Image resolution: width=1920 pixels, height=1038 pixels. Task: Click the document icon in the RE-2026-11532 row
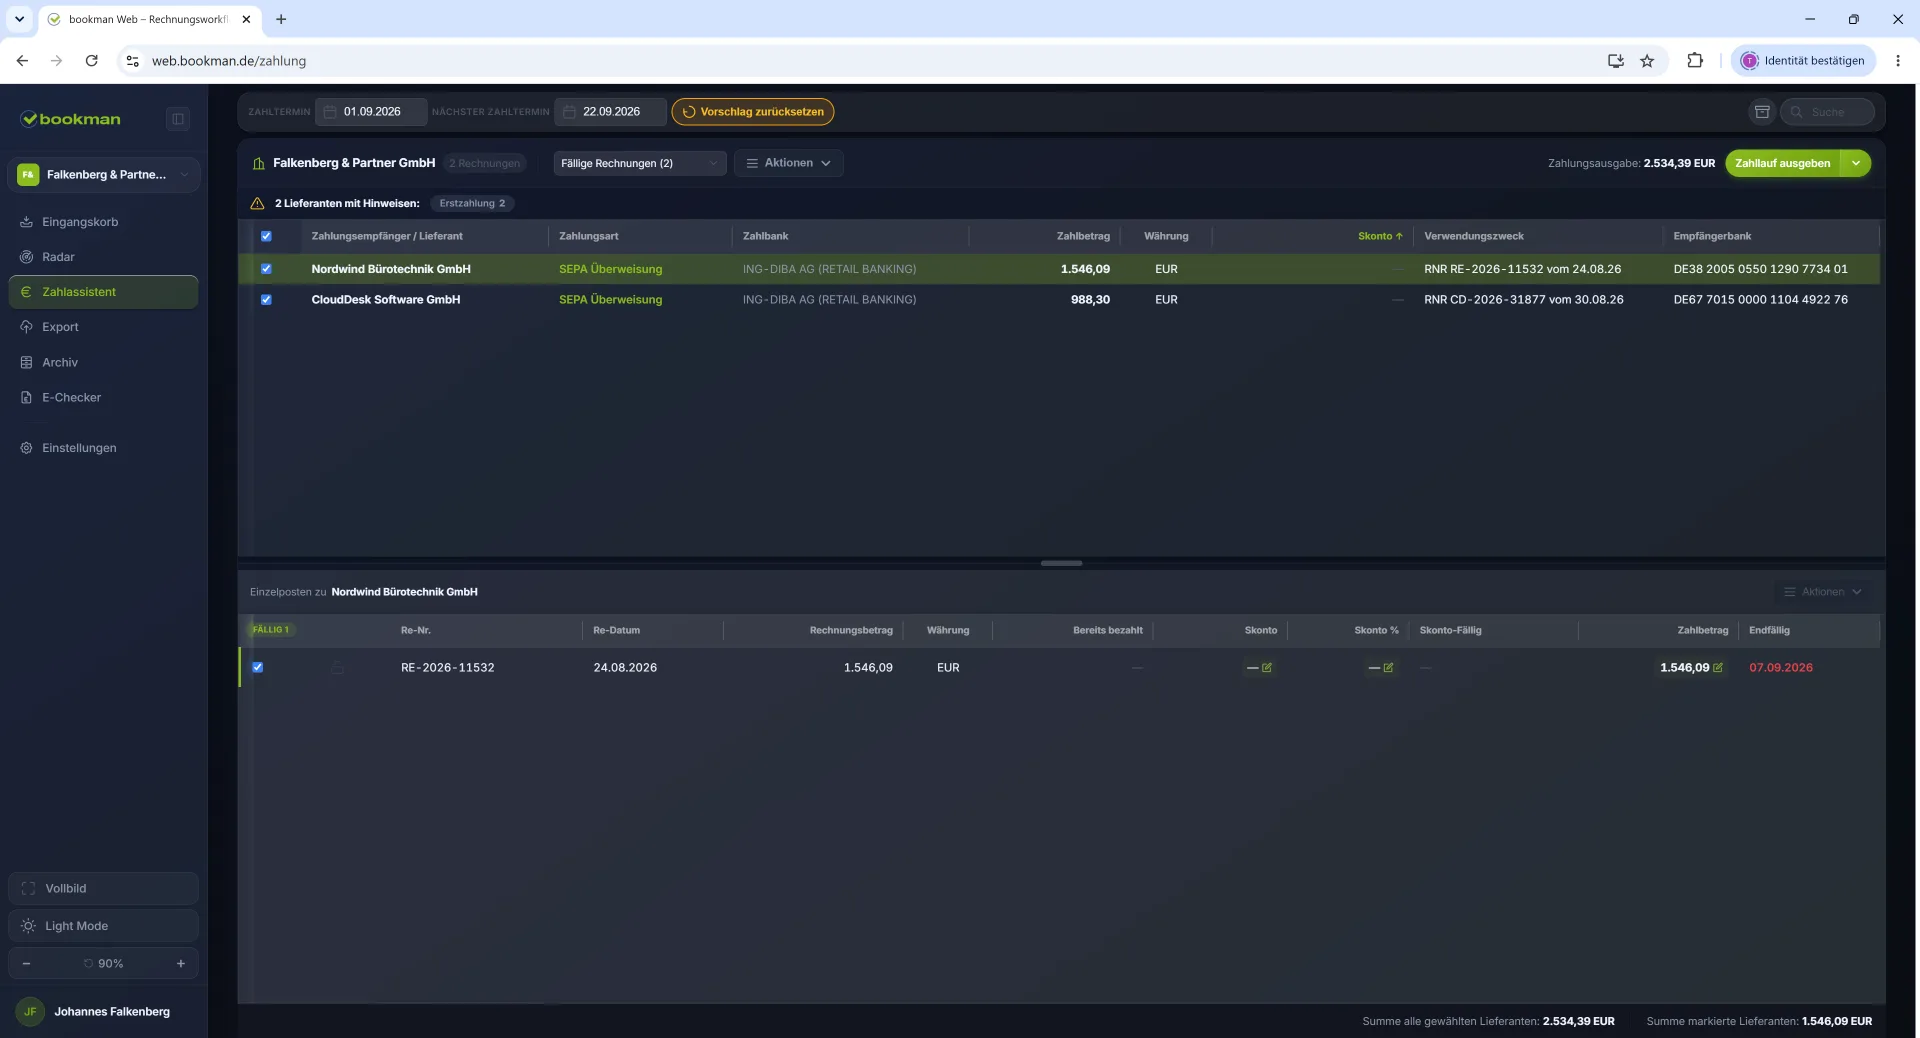click(338, 668)
